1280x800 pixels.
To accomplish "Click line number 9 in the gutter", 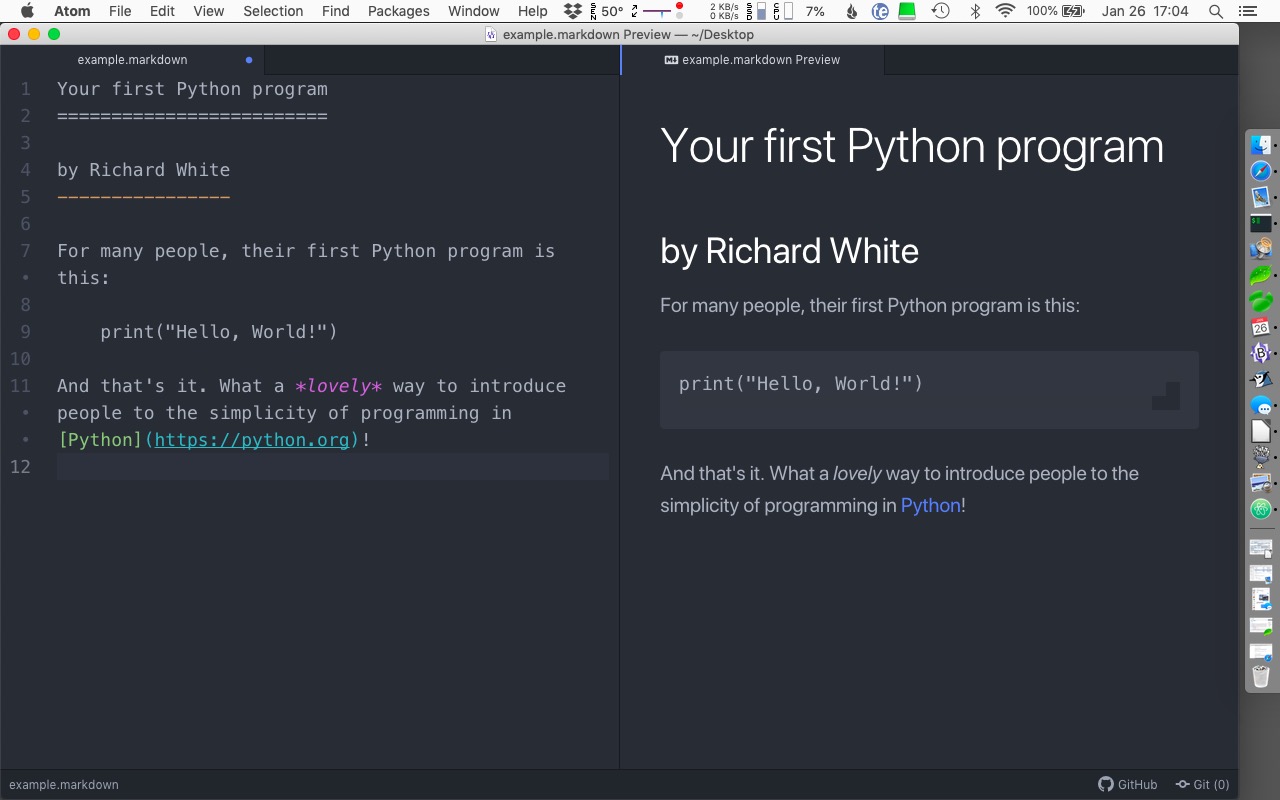I will click(x=26, y=332).
